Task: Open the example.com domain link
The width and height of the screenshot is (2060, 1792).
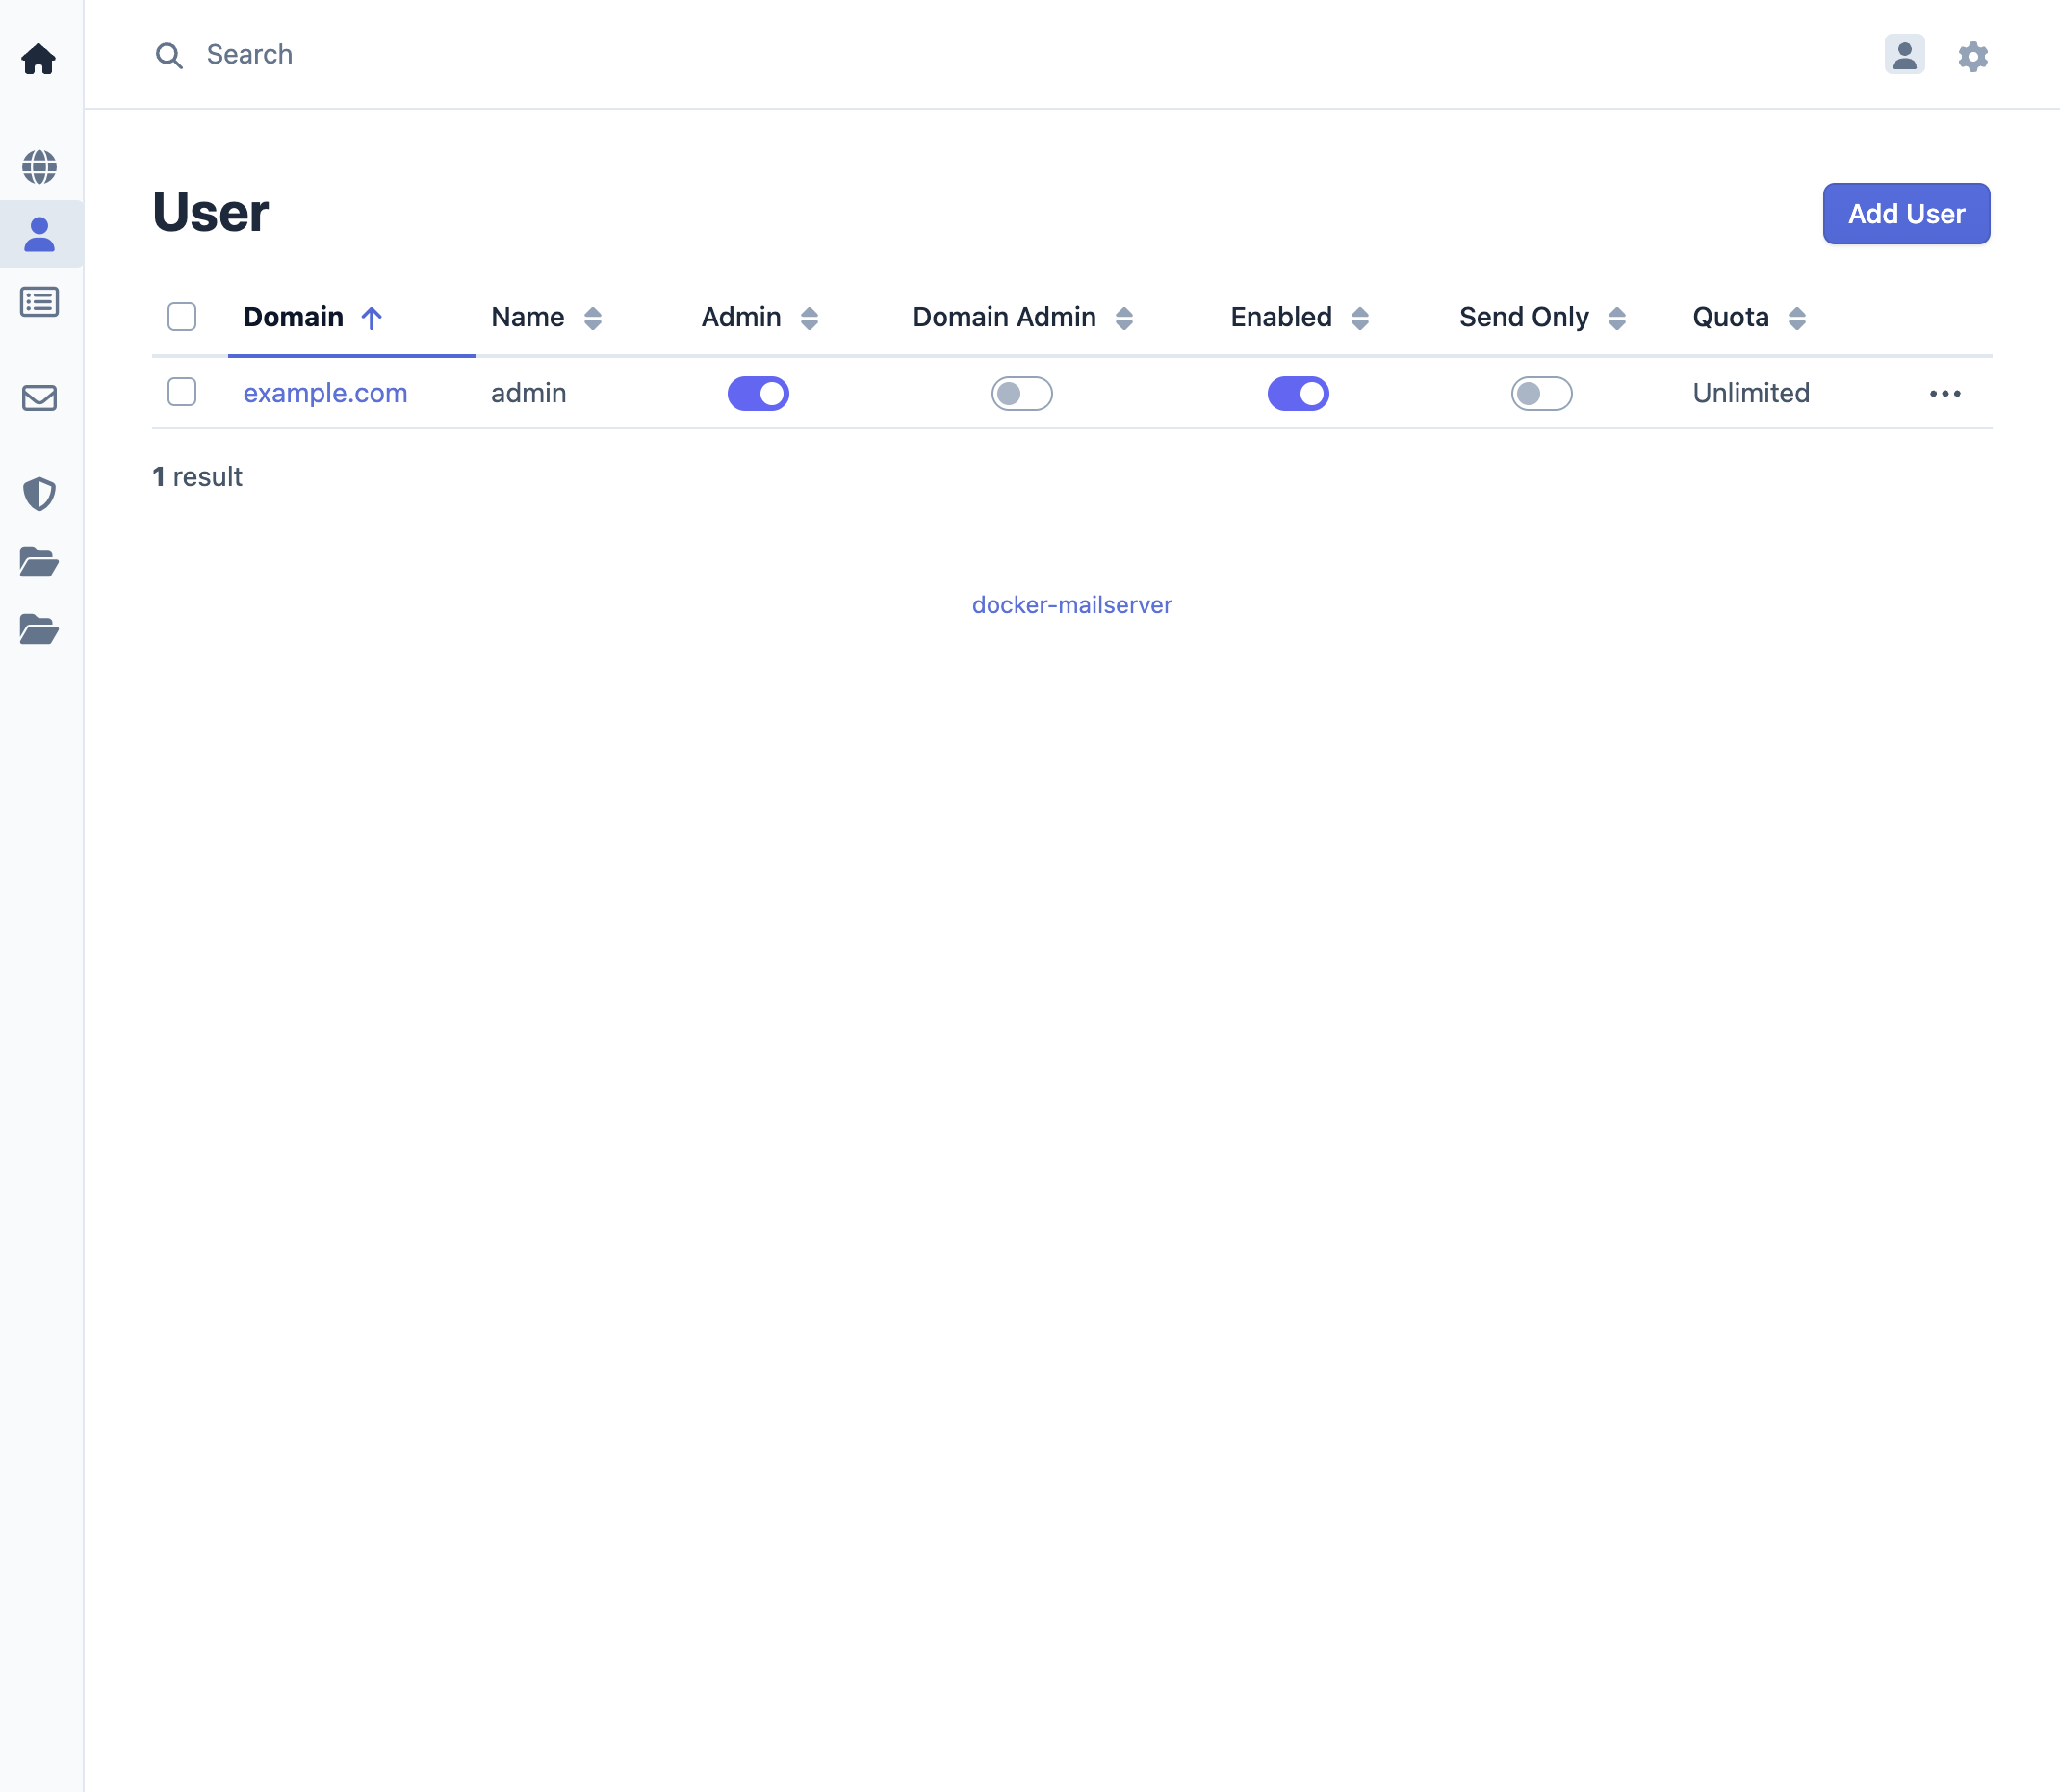Action: pyautogui.click(x=324, y=393)
